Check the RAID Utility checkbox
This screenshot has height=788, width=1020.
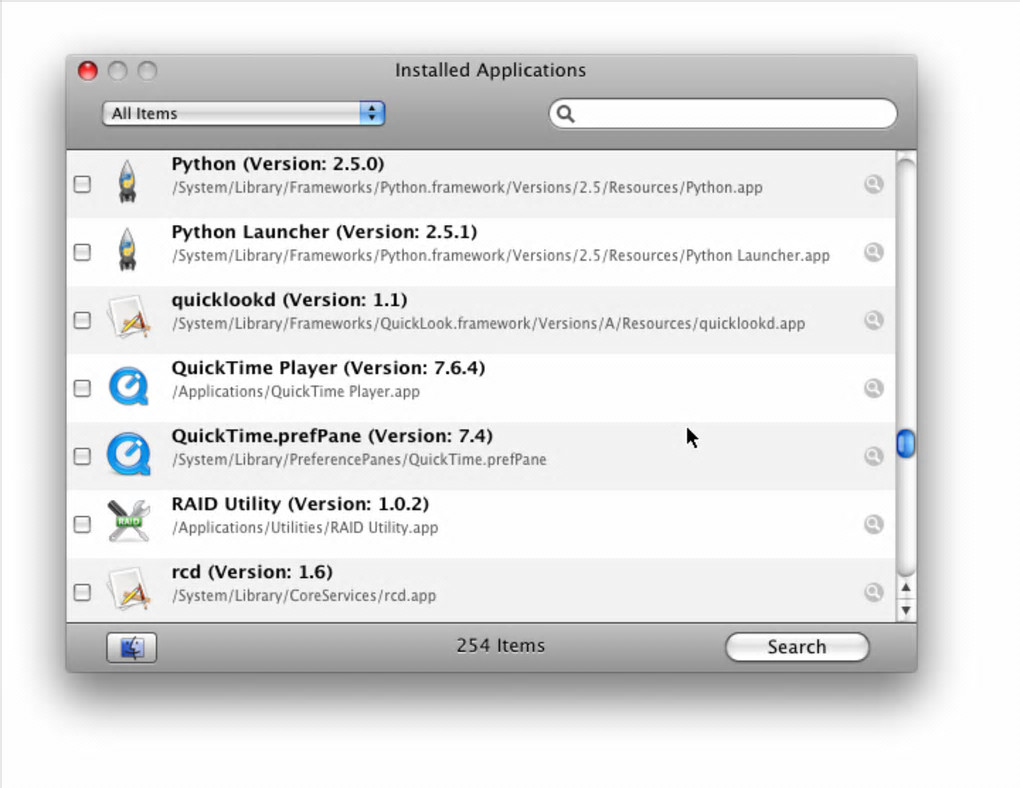82,524
